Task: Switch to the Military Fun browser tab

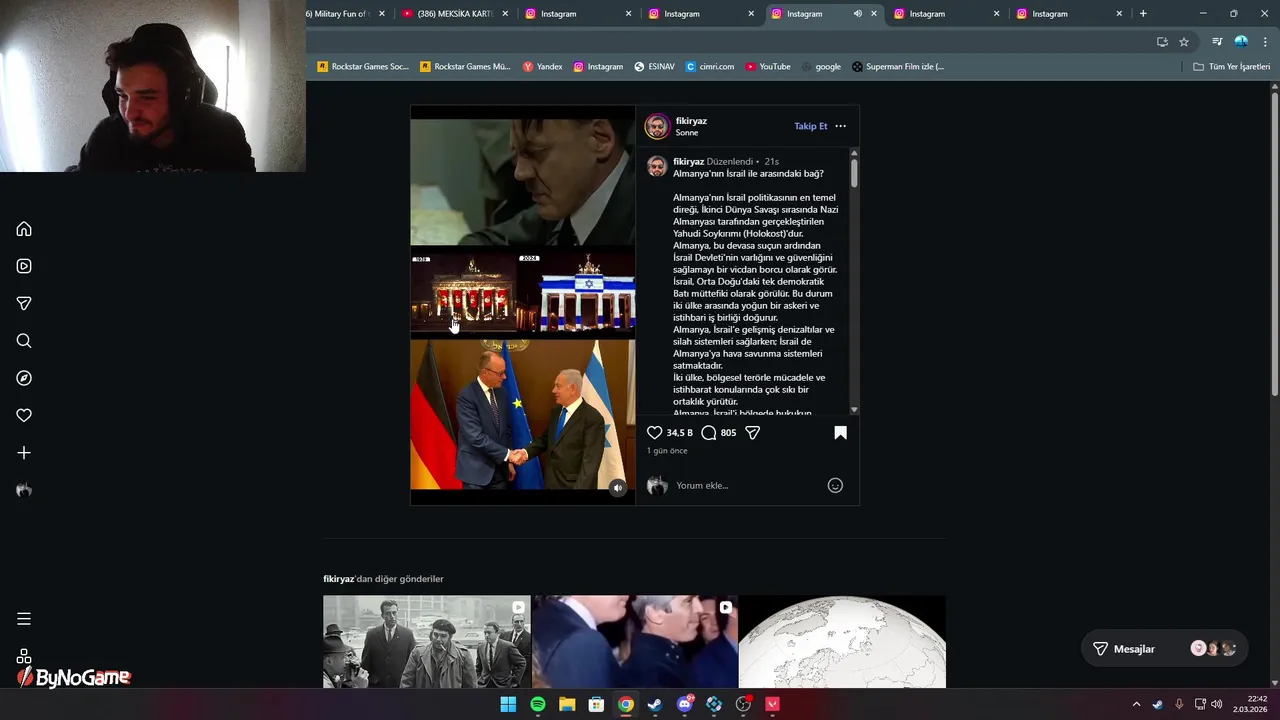Action: pos(340,14)
